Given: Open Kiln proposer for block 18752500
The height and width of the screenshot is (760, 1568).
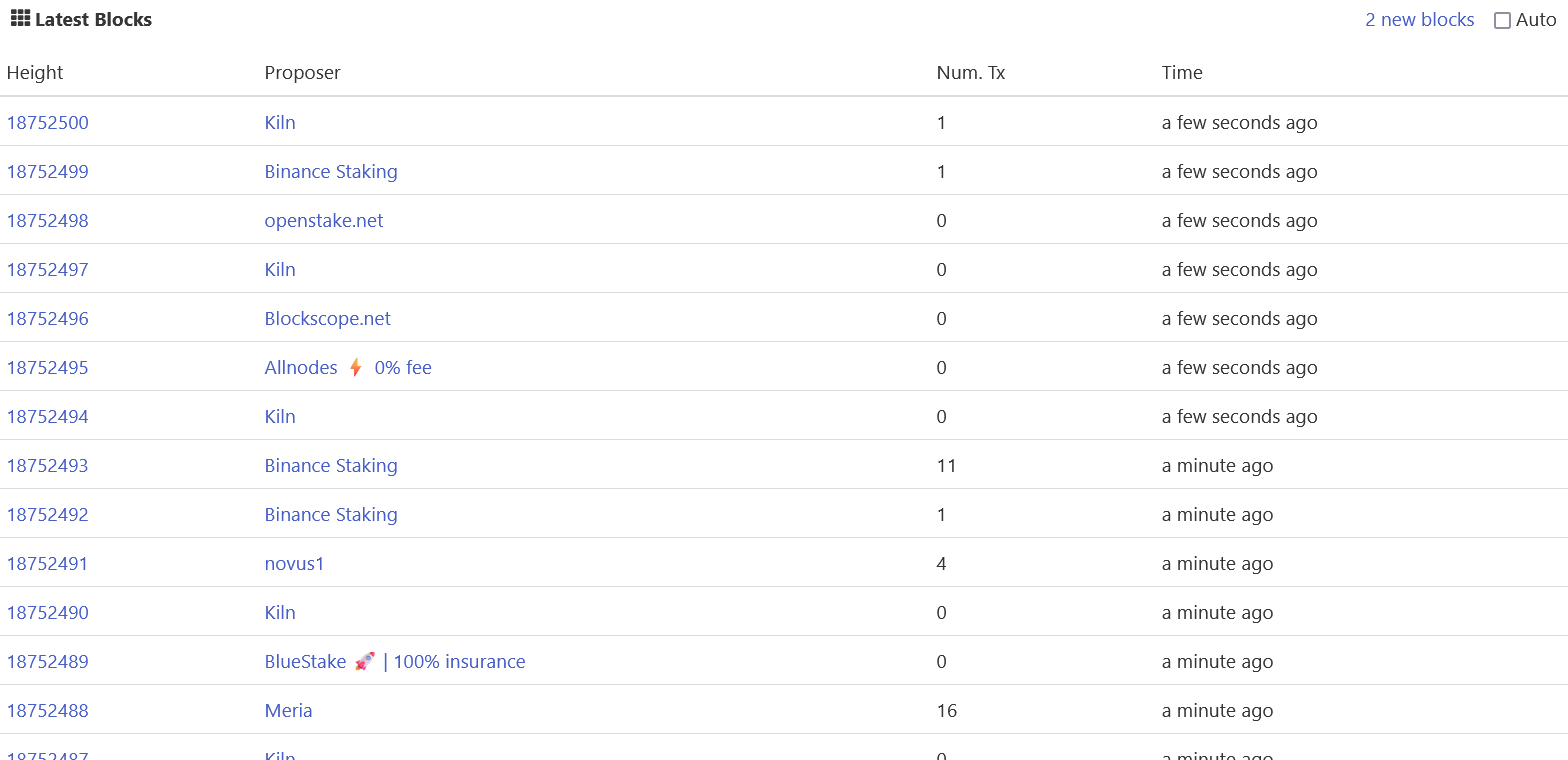Looking at the screenshot, I should pyautogui.click(x=280, y=123).
